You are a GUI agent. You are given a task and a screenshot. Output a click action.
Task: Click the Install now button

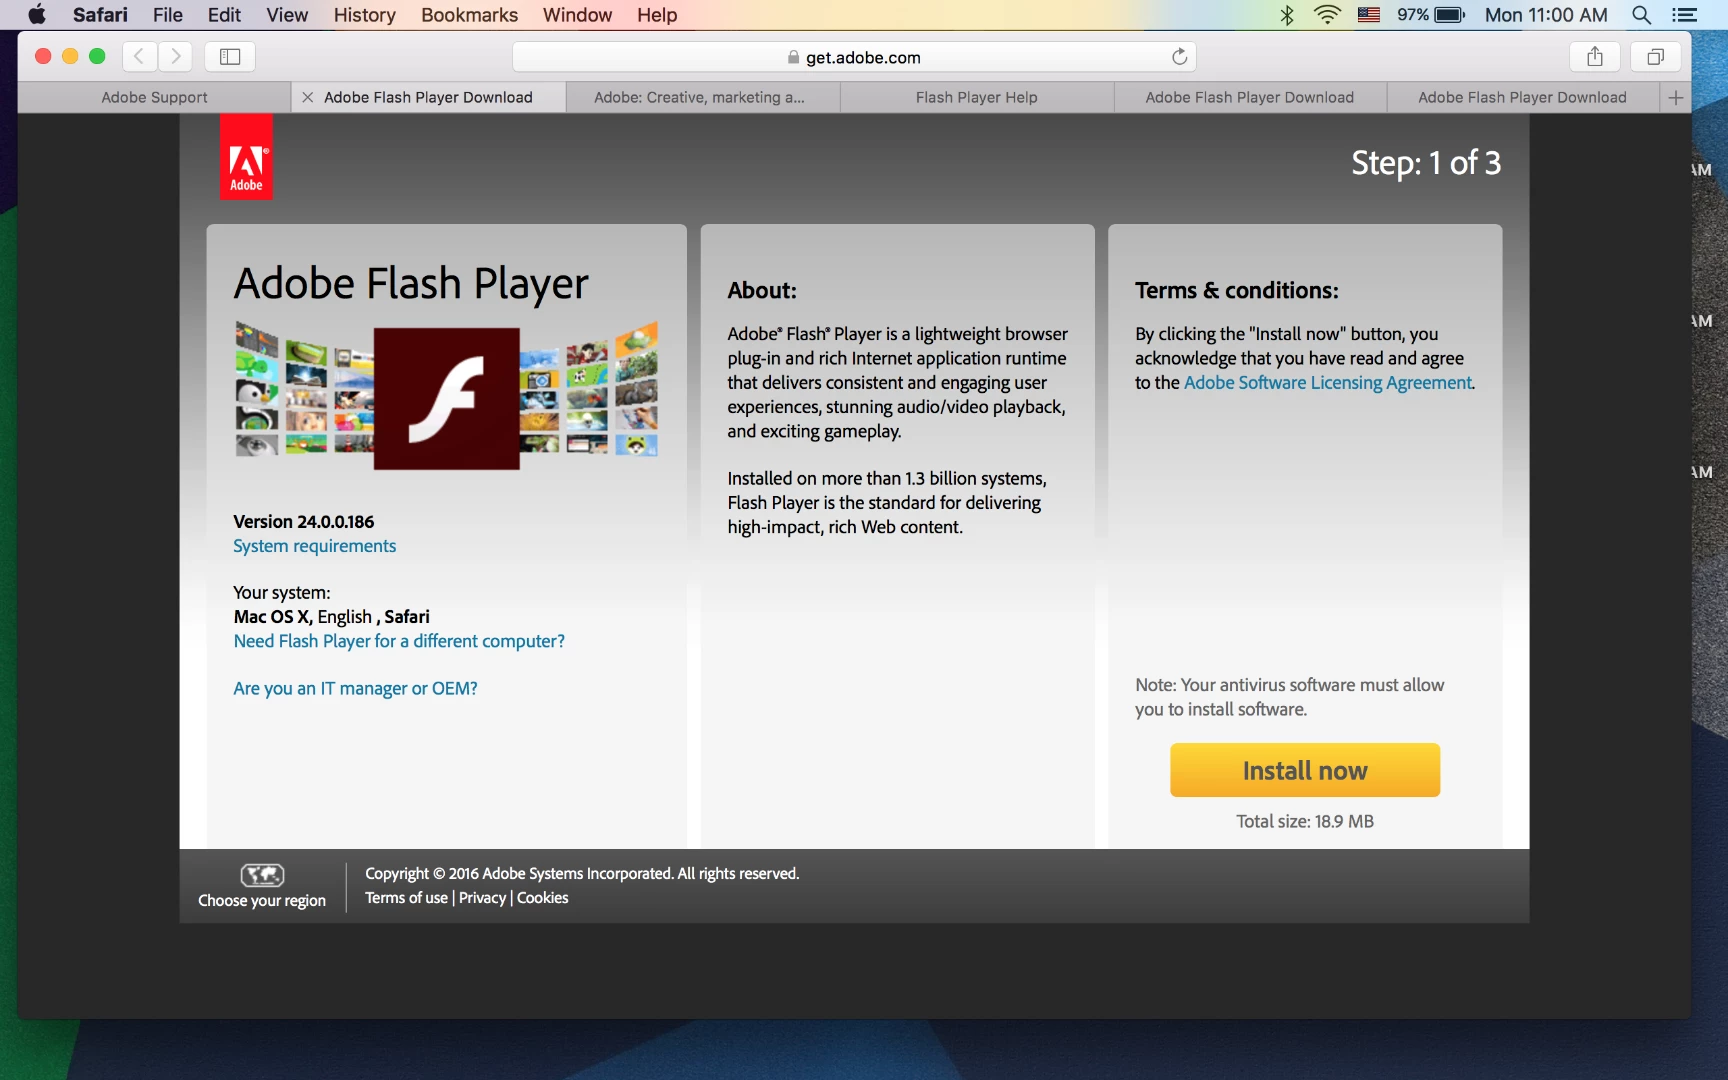(x=1305, y=770)
